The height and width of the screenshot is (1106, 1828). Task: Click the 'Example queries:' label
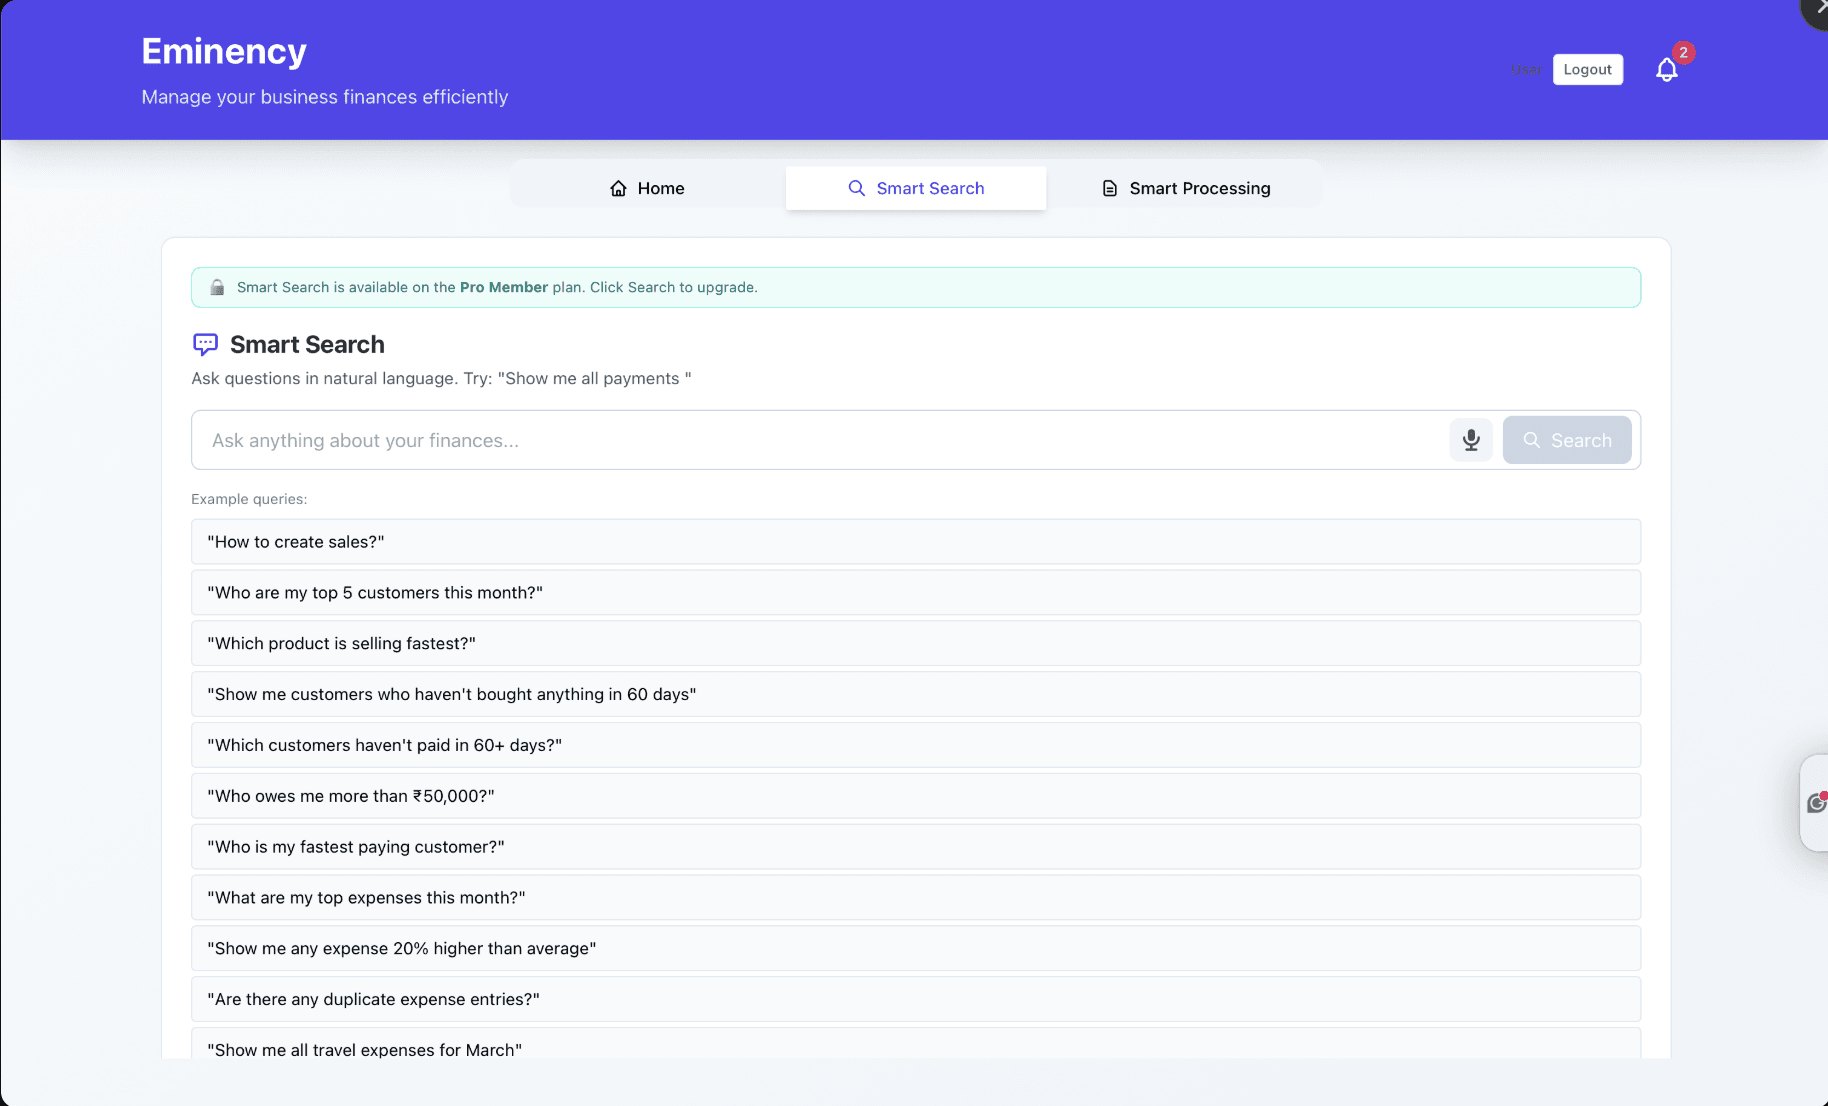(x=249, y=499)
